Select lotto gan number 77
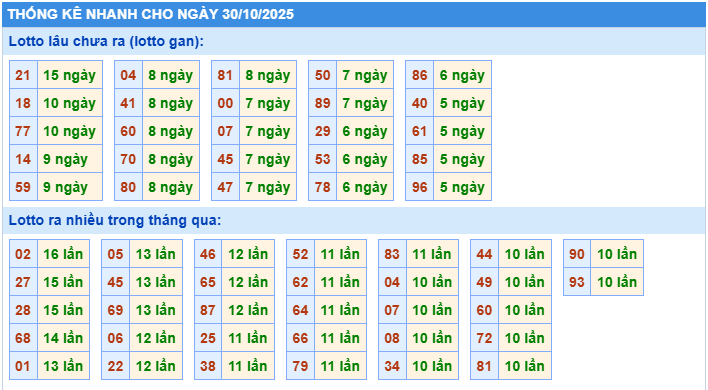Viewport: 708px width, 390px height. pyautogui.click(x=23, y=131)
